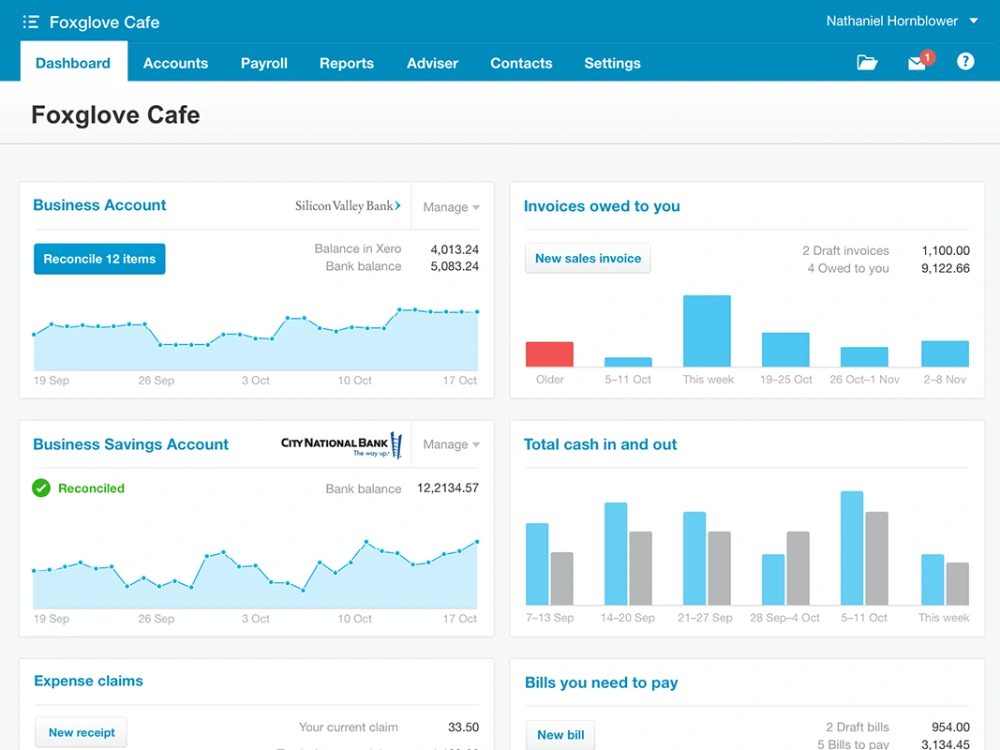
Task: Open the Settings menu
Action: (x=612, y=63)
